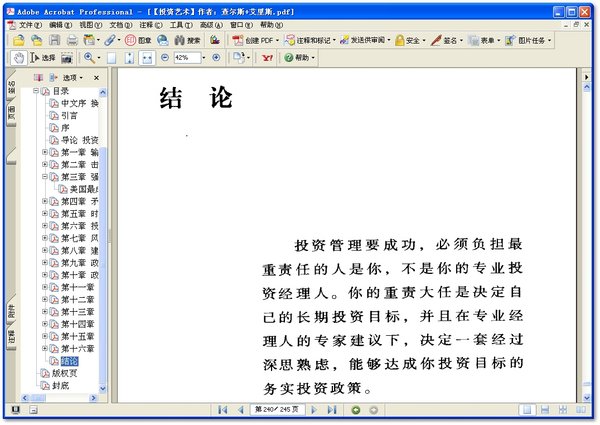This screenshot has width=600, height=425.
Task: Click document vertical scrollbar down arrow
Action: (x=587, y=398)
